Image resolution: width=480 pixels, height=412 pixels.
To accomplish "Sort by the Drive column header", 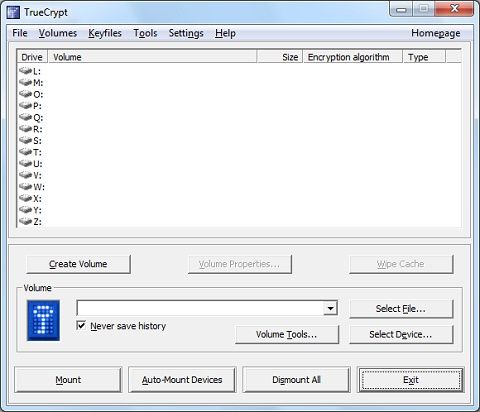I will [32, 57].
